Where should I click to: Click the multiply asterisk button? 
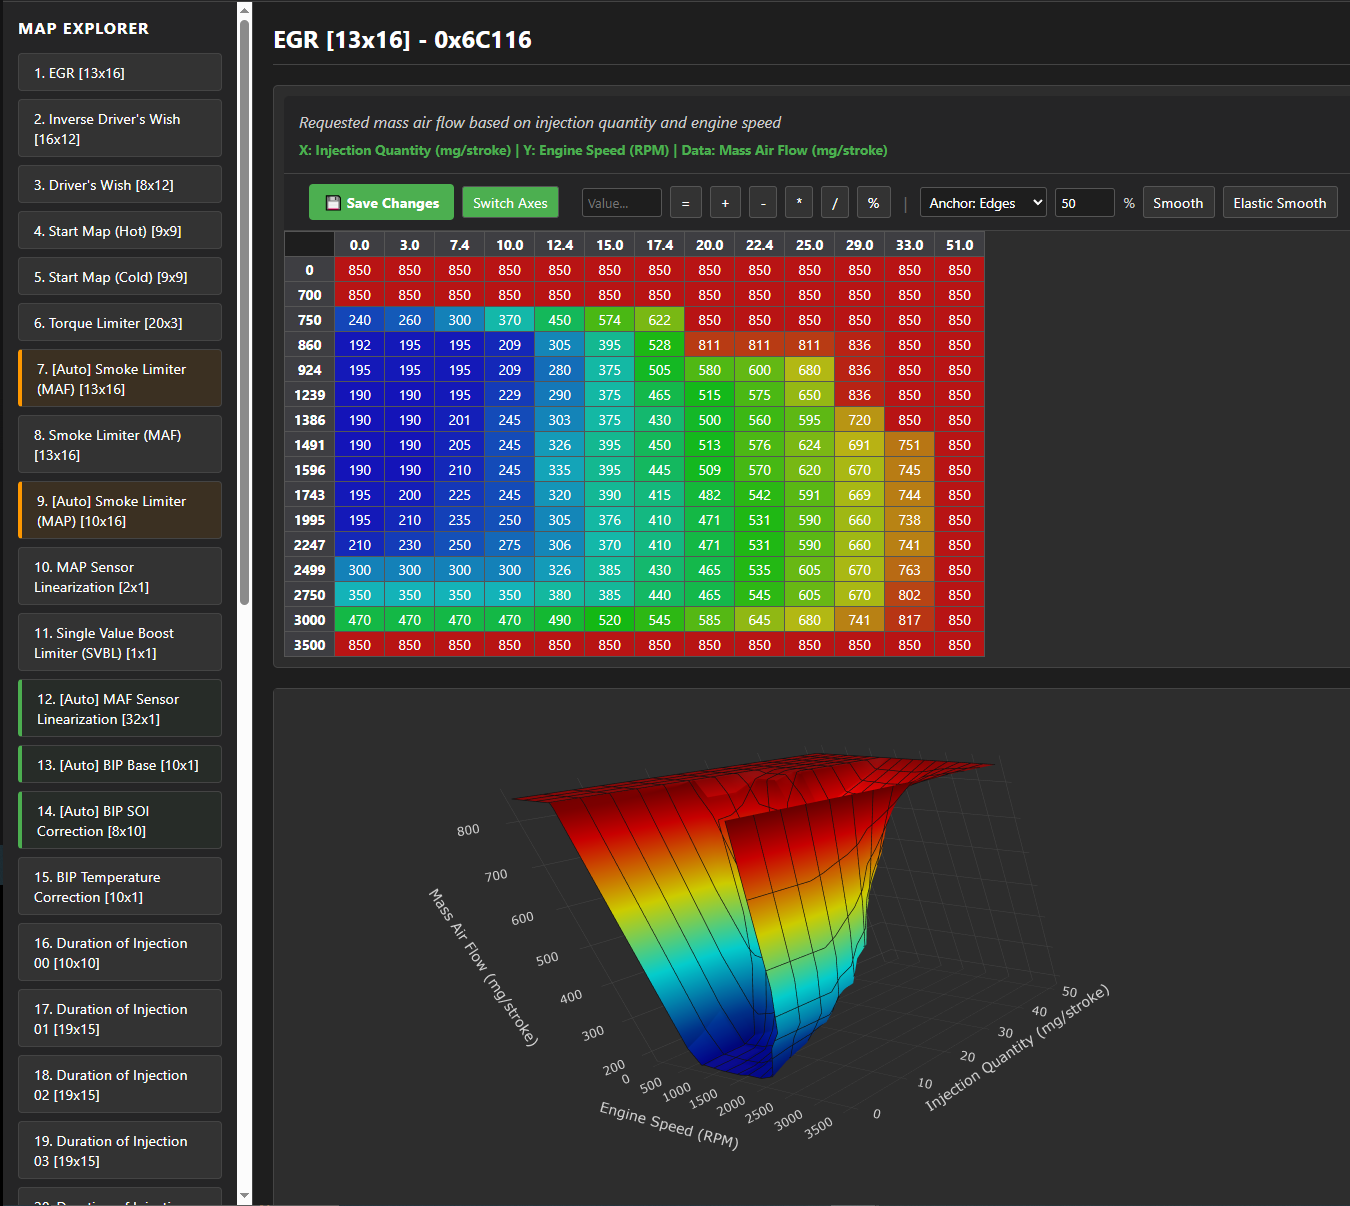[x=799, y=203]
